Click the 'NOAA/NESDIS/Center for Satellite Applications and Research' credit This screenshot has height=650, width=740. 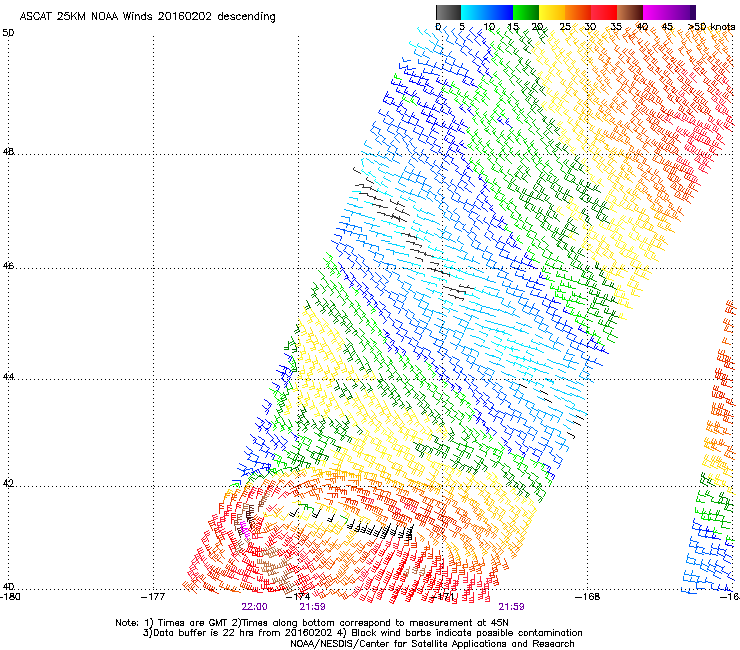click(432, 644)
